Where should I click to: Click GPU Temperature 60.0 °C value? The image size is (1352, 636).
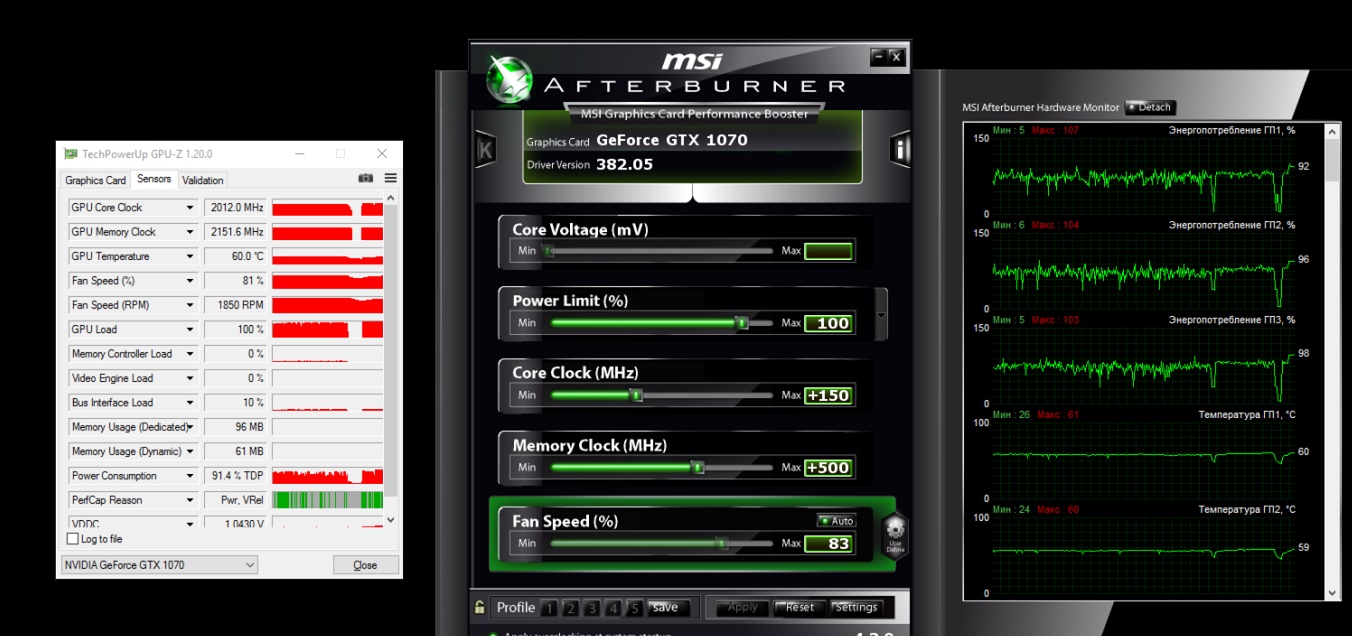pos(236,257)
